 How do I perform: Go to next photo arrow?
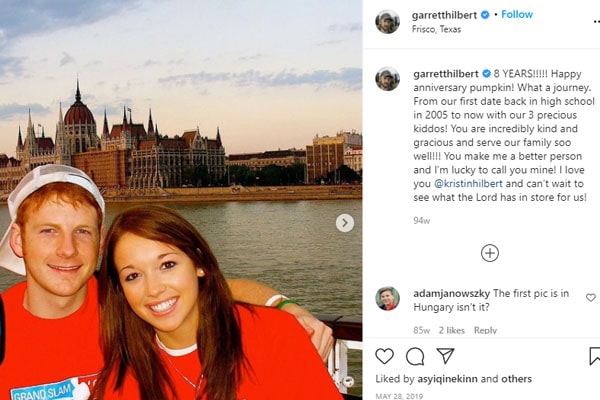click(x=345, y=223)
